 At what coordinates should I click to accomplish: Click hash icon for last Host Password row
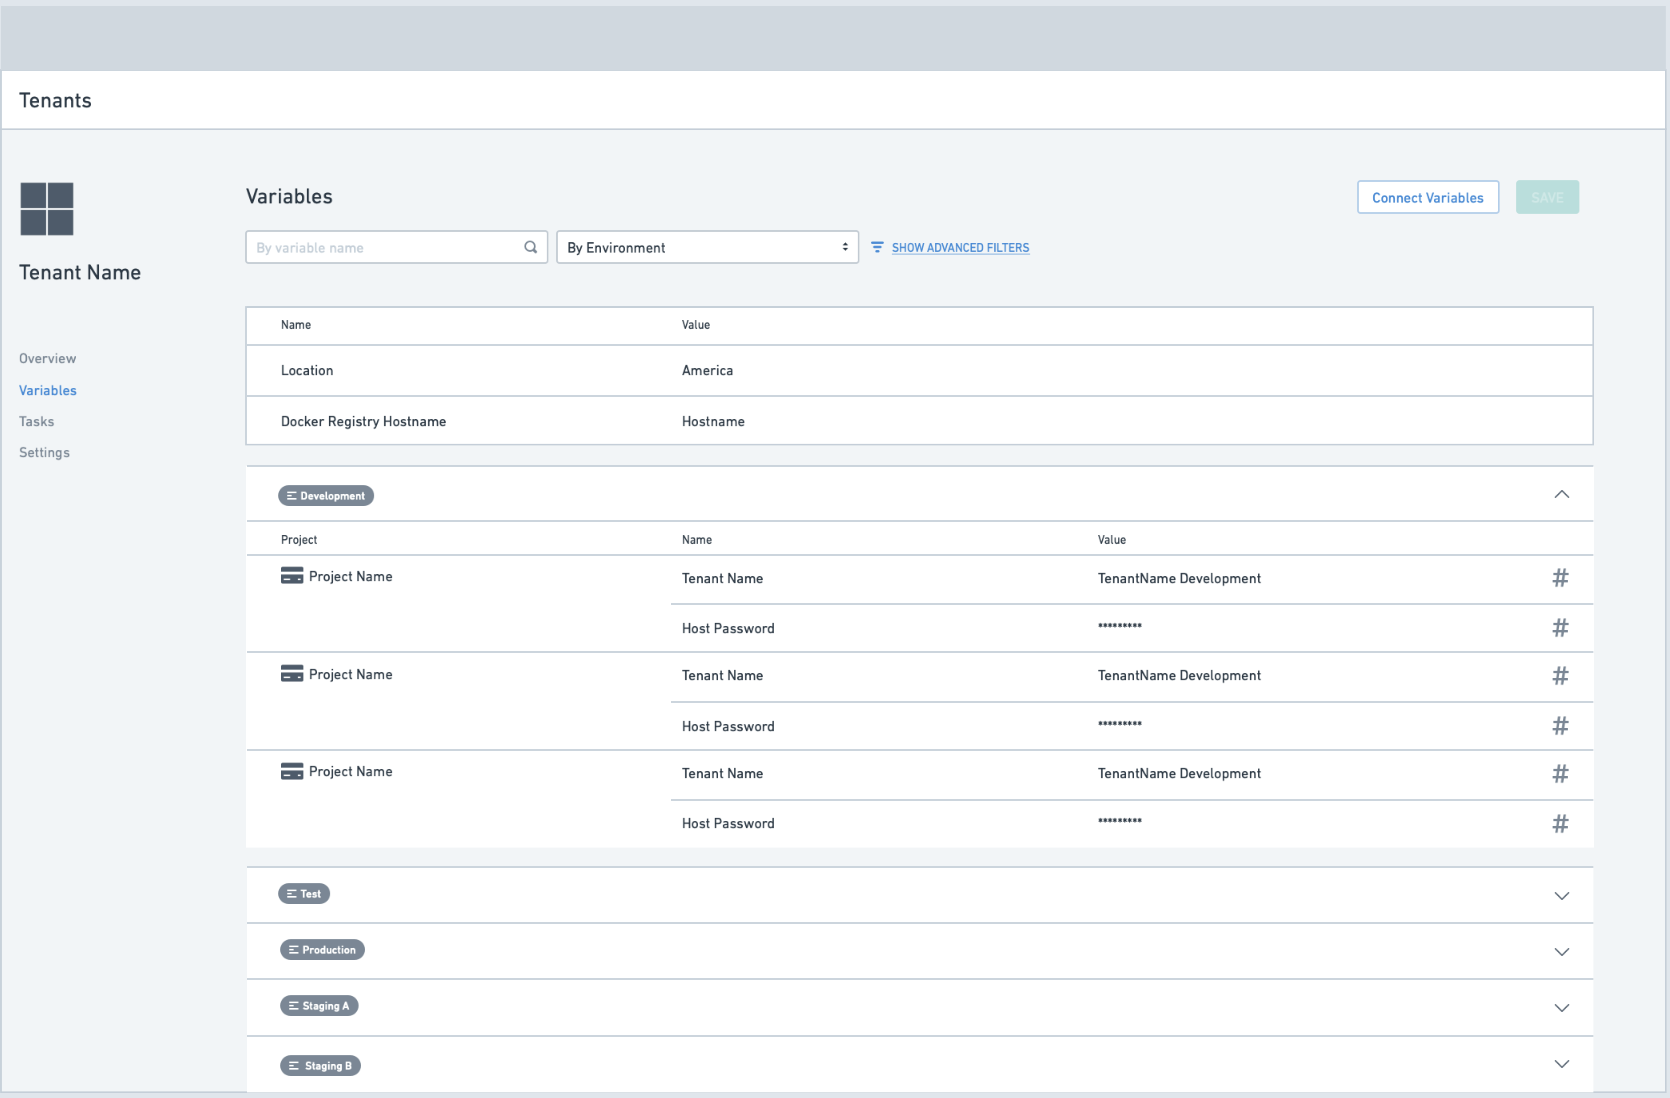1560,824
